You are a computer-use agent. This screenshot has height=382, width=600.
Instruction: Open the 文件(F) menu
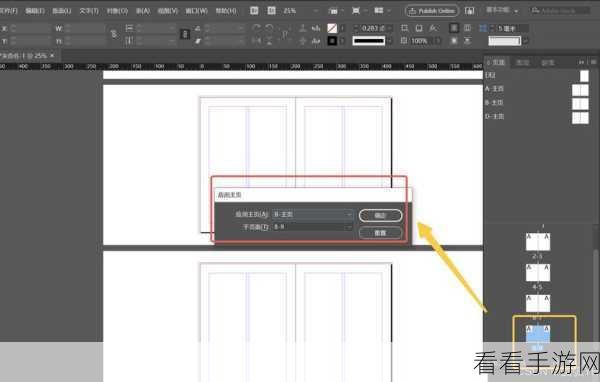[8, 11]
